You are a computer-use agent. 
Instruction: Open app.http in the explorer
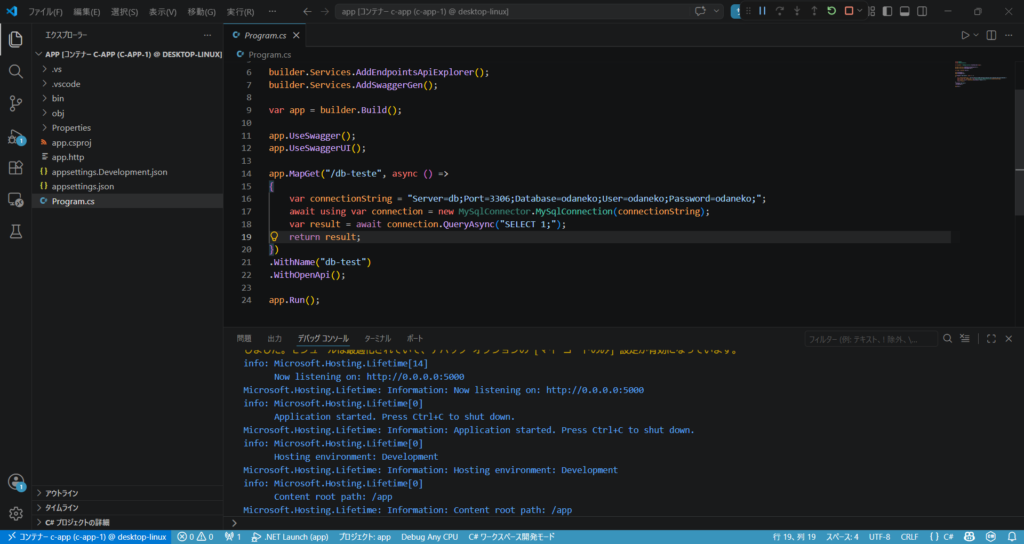[x=127, y=157]
